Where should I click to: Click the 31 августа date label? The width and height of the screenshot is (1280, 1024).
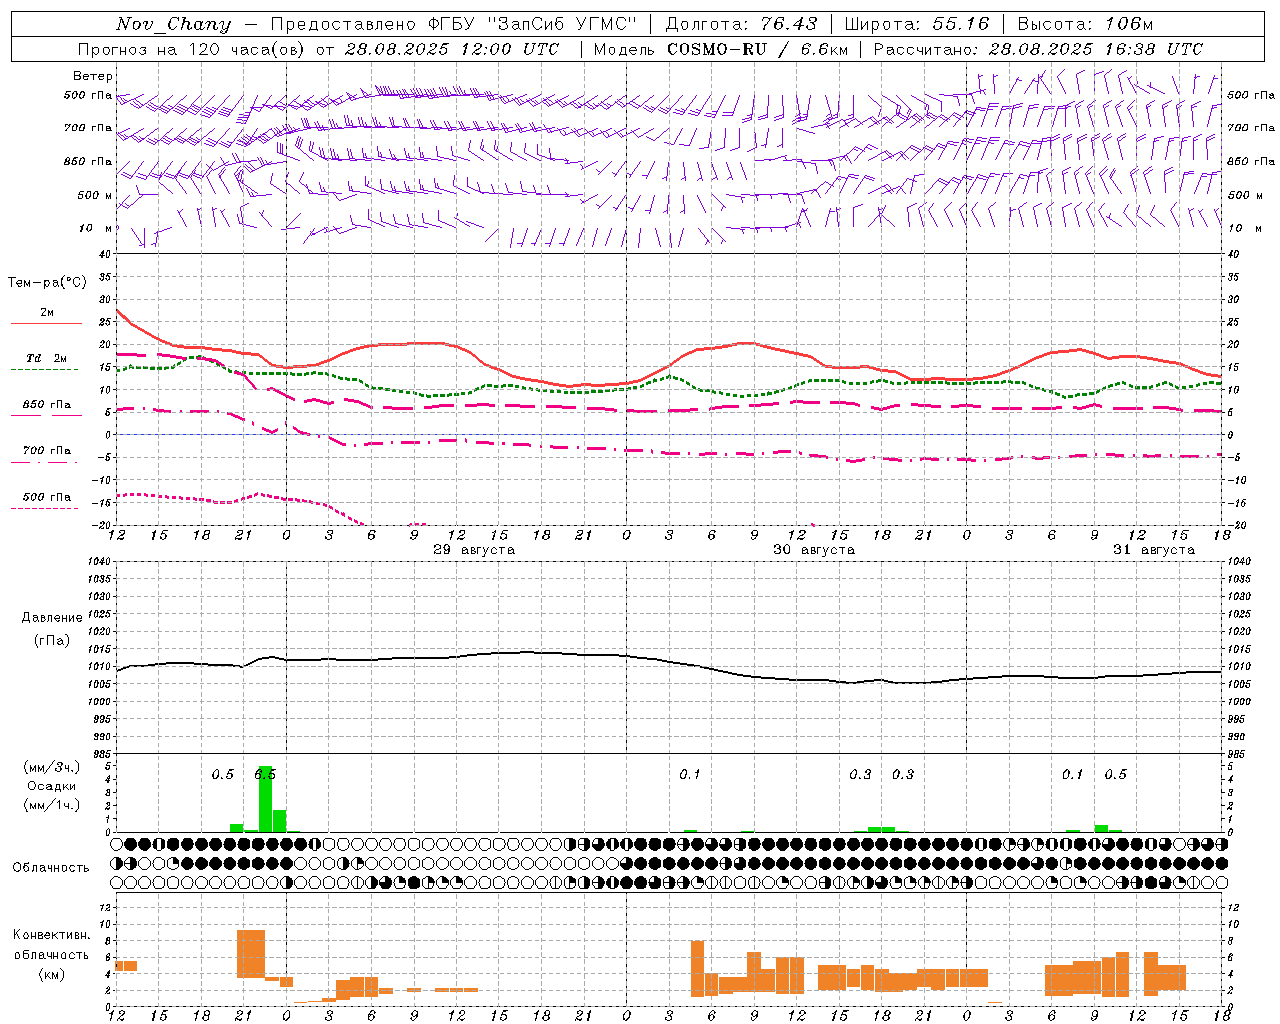(x=1154, y=550)
